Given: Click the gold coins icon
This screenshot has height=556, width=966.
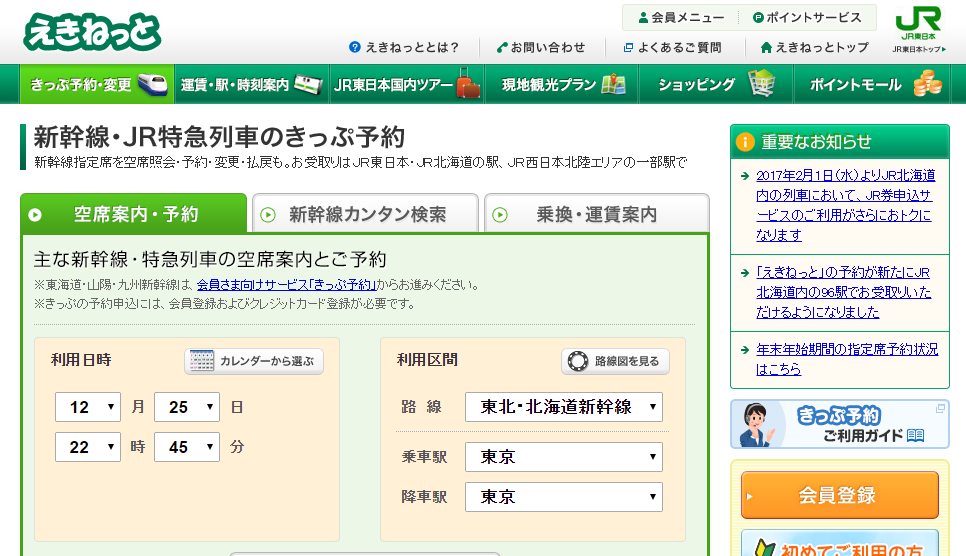Looking at the screenshot, I should [927, 84].
